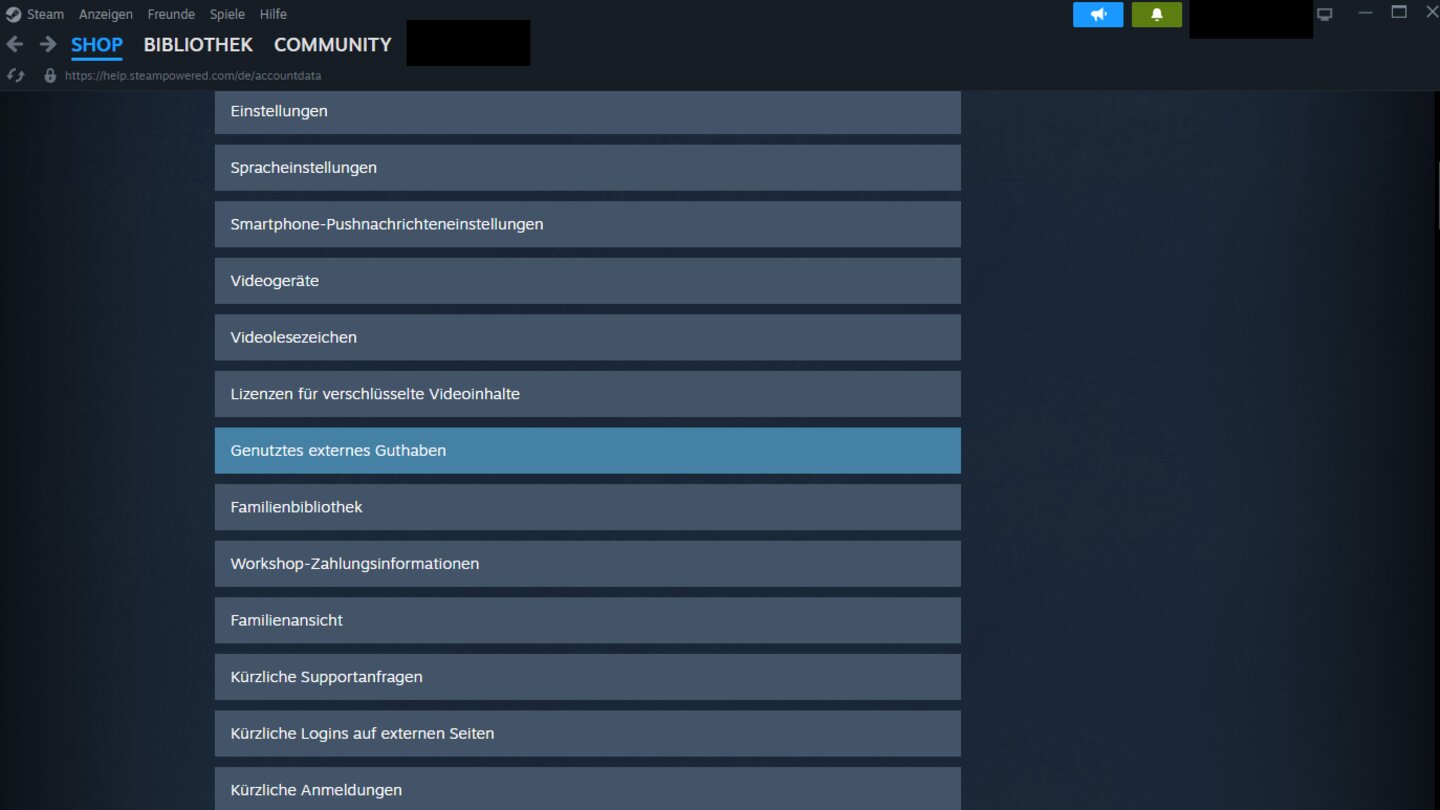Switch to the BIBLIOTHEK tab

(x=197, y=44)
